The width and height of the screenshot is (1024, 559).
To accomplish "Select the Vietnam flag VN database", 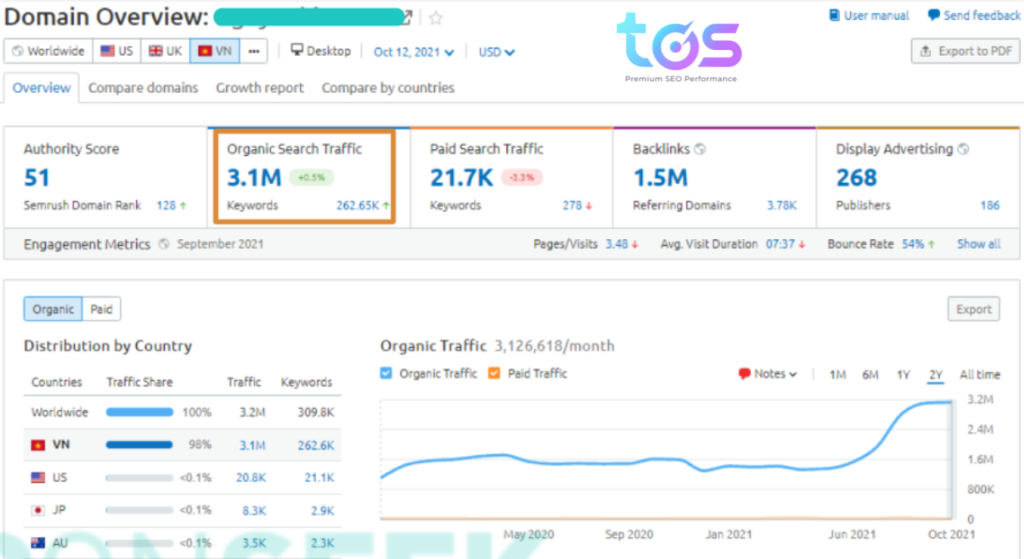I will pyautogui.click(x=214, y=51).
